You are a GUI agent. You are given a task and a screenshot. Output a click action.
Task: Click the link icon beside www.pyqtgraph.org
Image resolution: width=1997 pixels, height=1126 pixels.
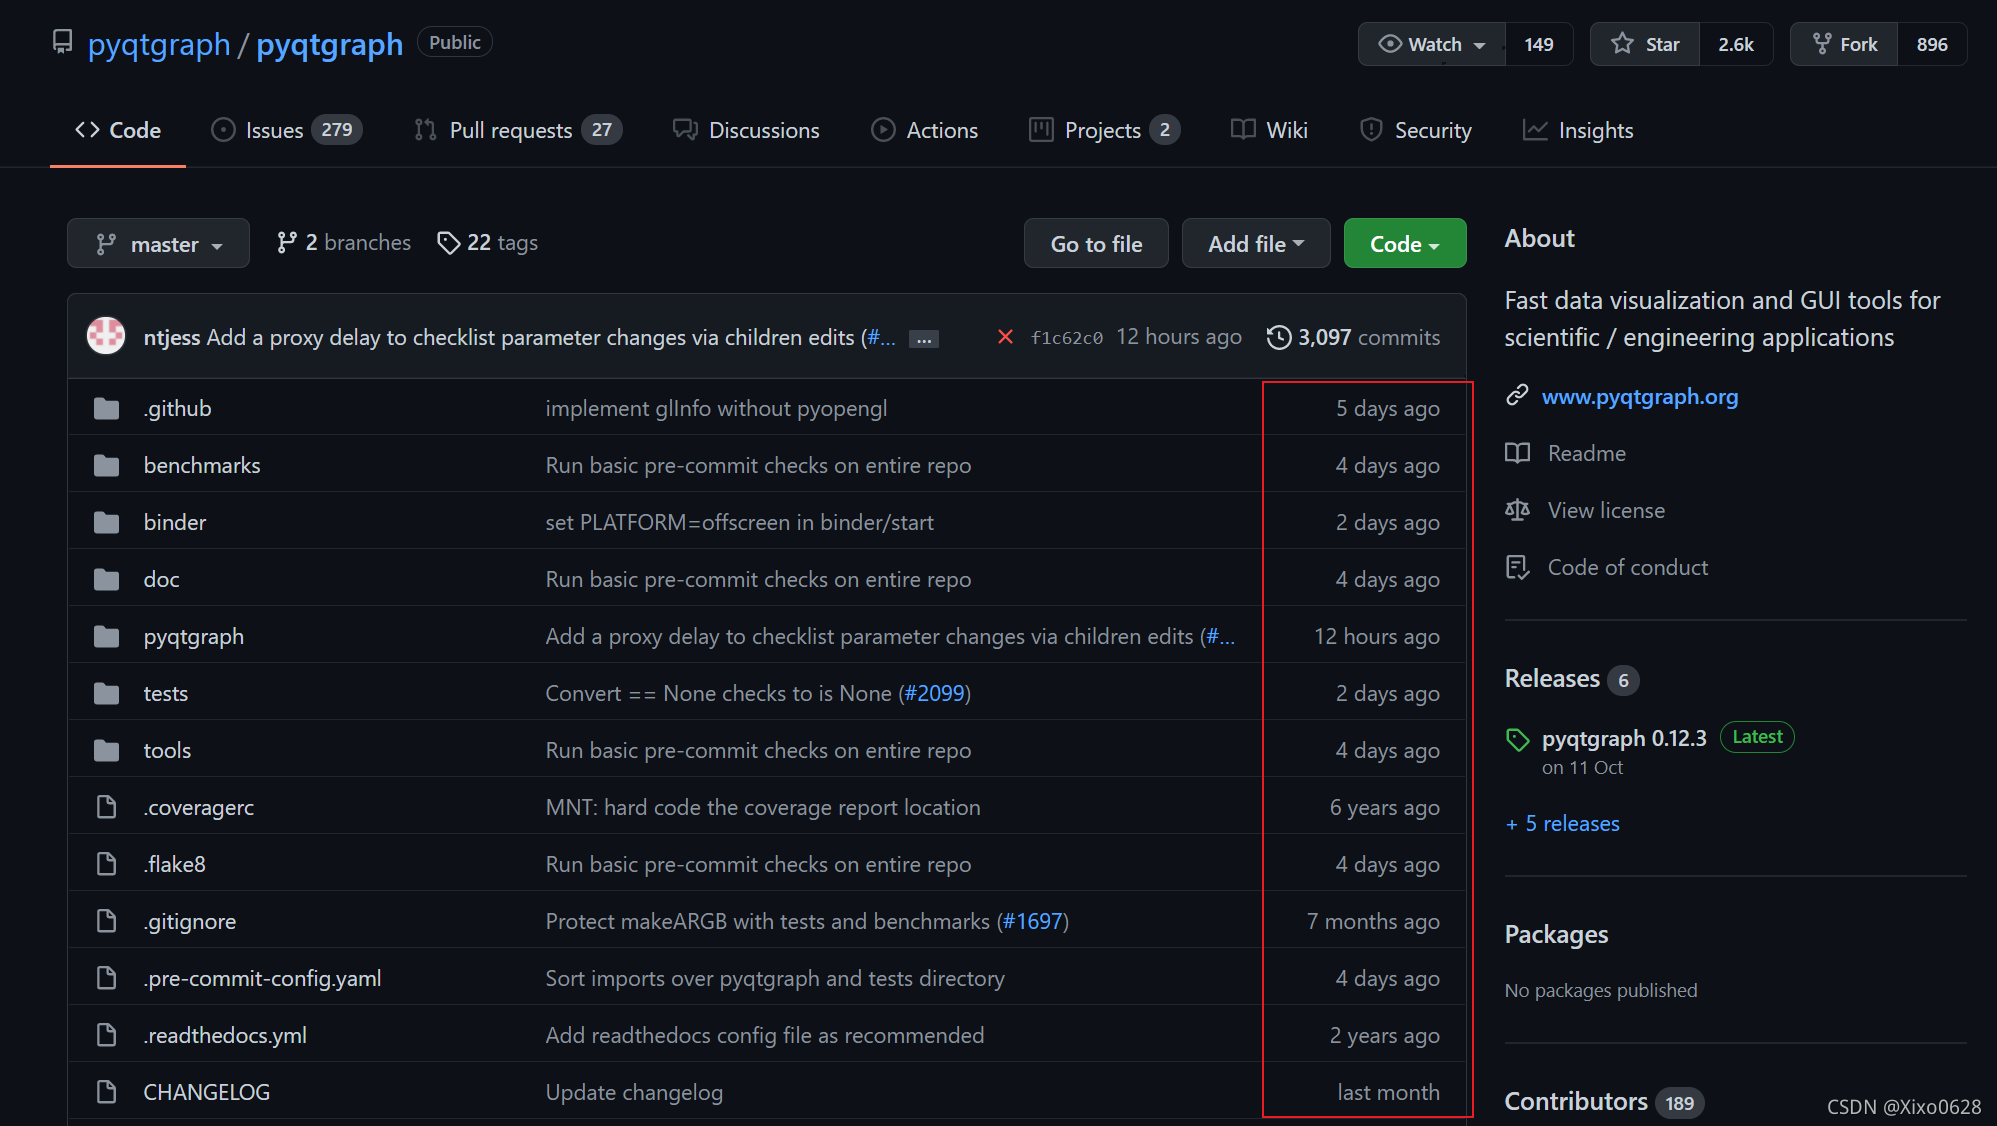coord(1517,396)
